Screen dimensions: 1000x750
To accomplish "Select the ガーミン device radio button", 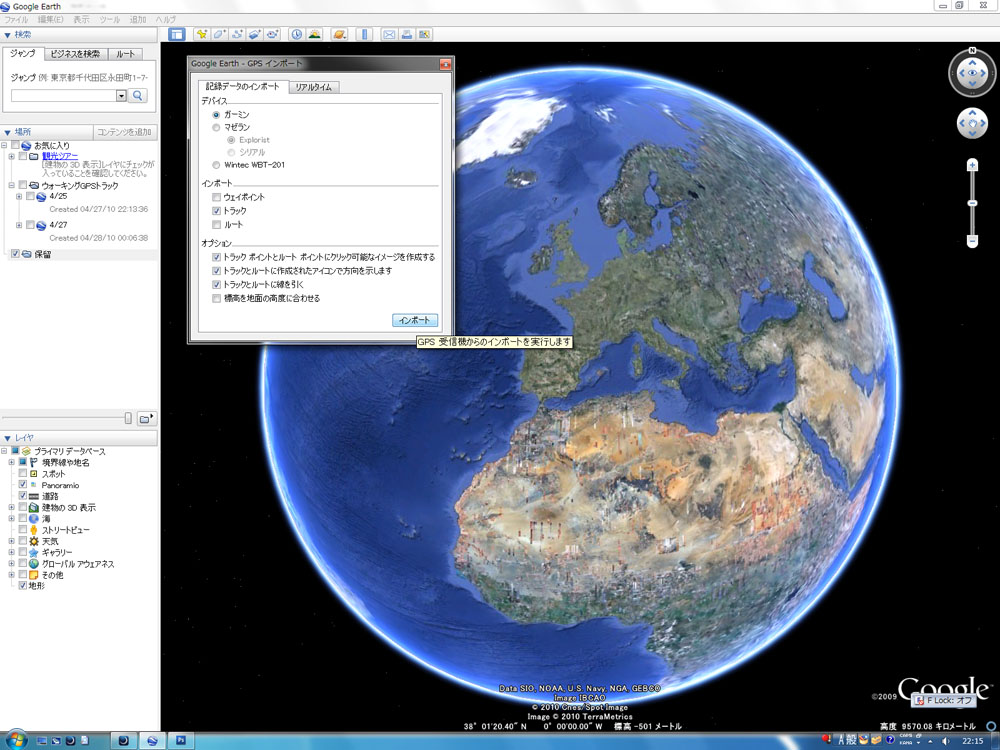I will click(216, 115).
